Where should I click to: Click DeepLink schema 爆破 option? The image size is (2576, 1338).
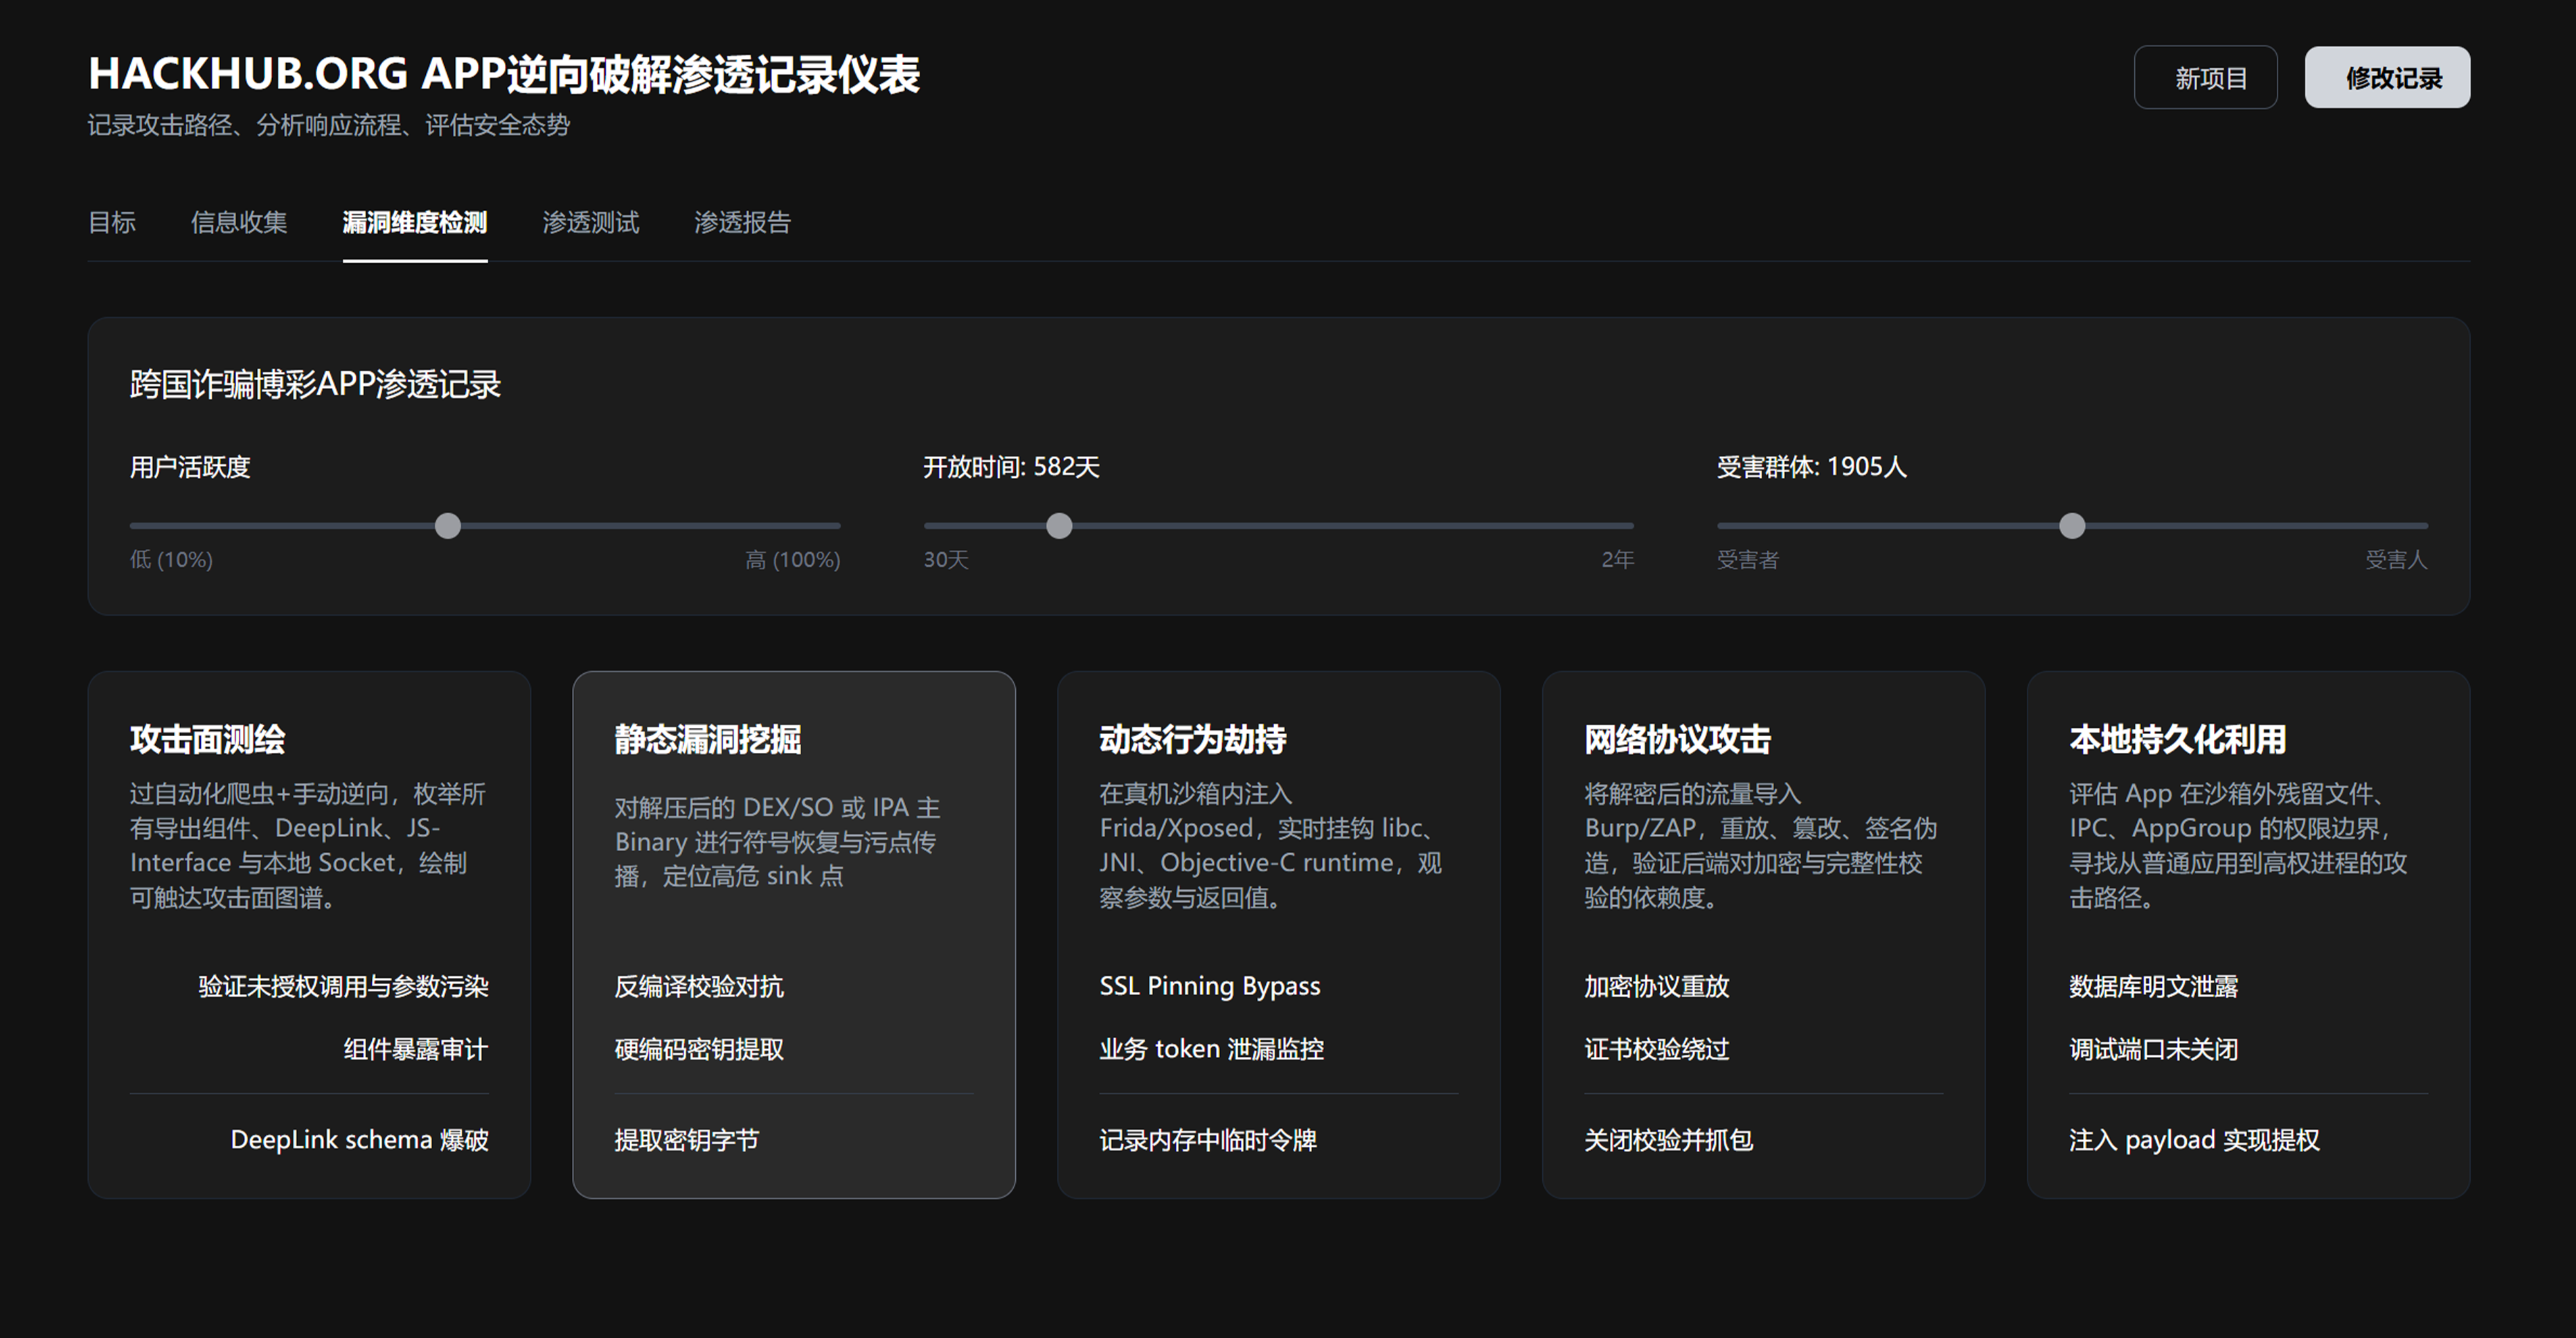coord(360,1139)
